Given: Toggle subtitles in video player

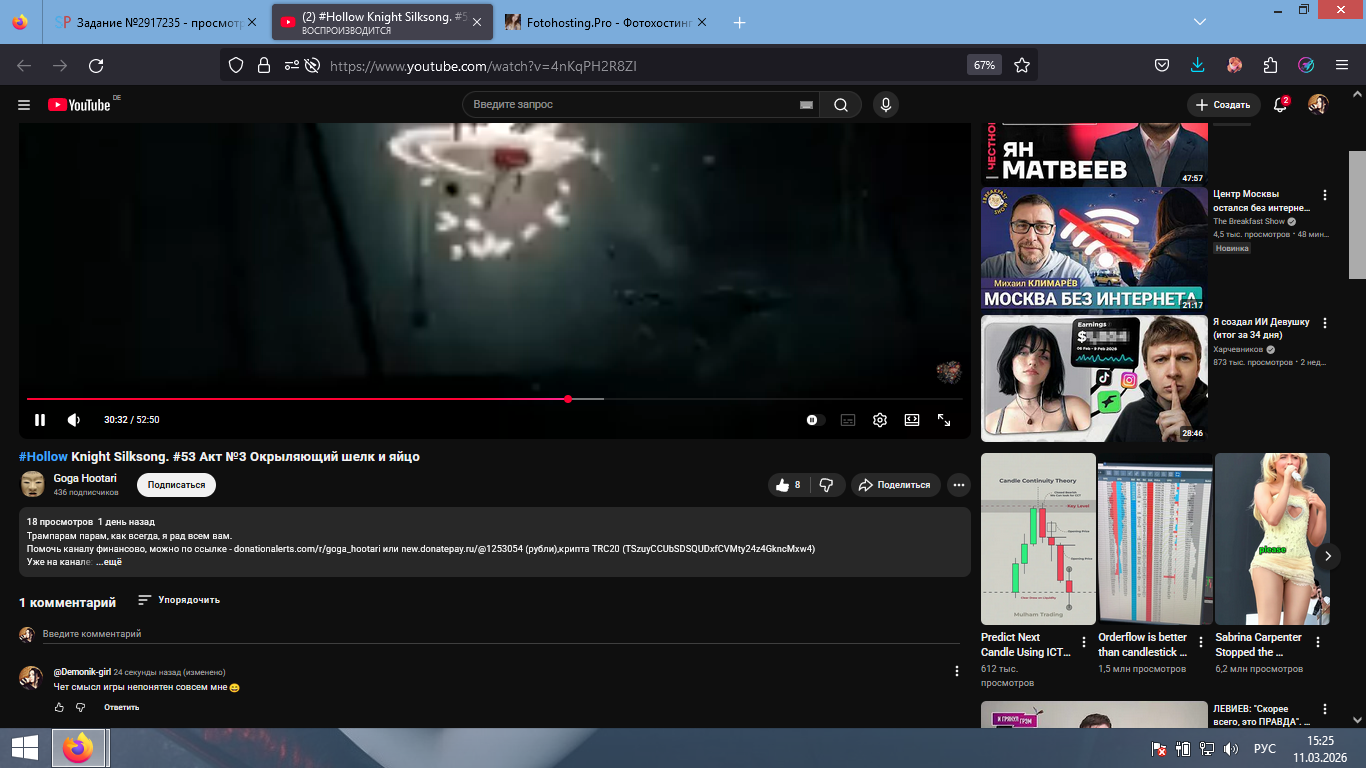Looking at the screenshot, I should [x=848, y=420].
